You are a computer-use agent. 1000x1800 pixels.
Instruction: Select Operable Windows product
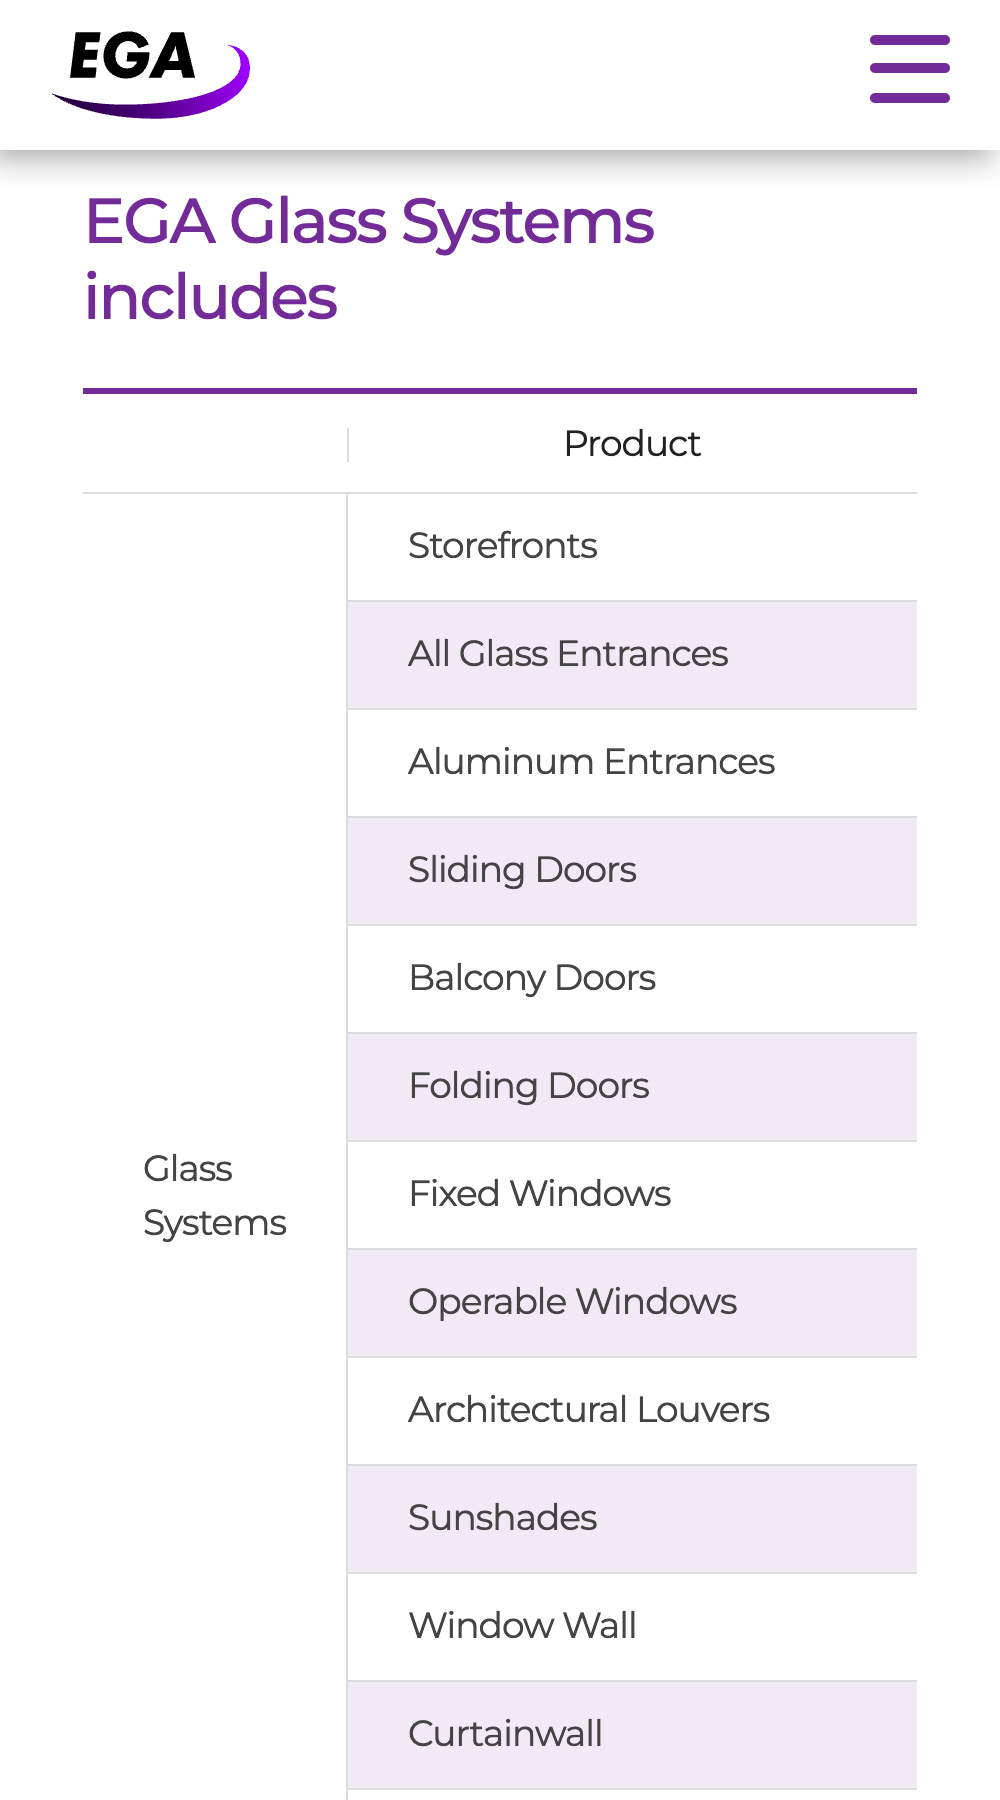click(632, 1303)
